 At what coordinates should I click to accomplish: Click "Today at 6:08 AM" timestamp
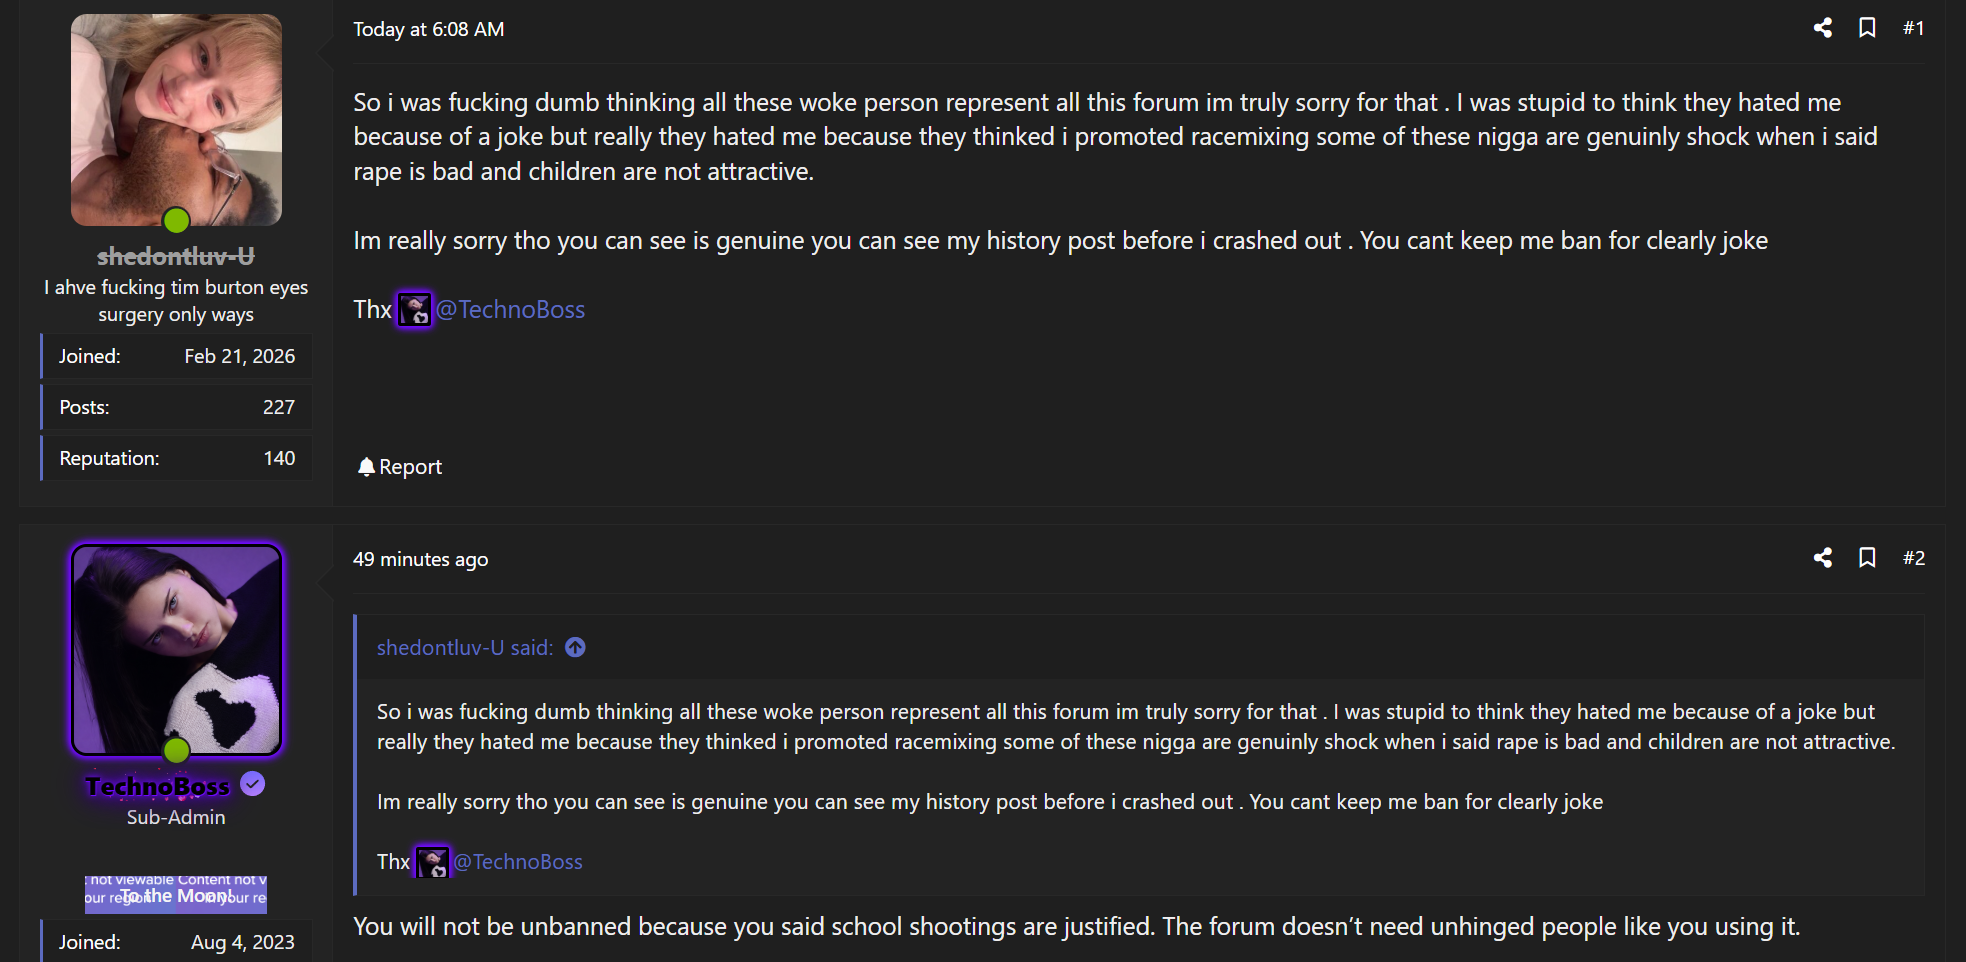pos(428,30)
